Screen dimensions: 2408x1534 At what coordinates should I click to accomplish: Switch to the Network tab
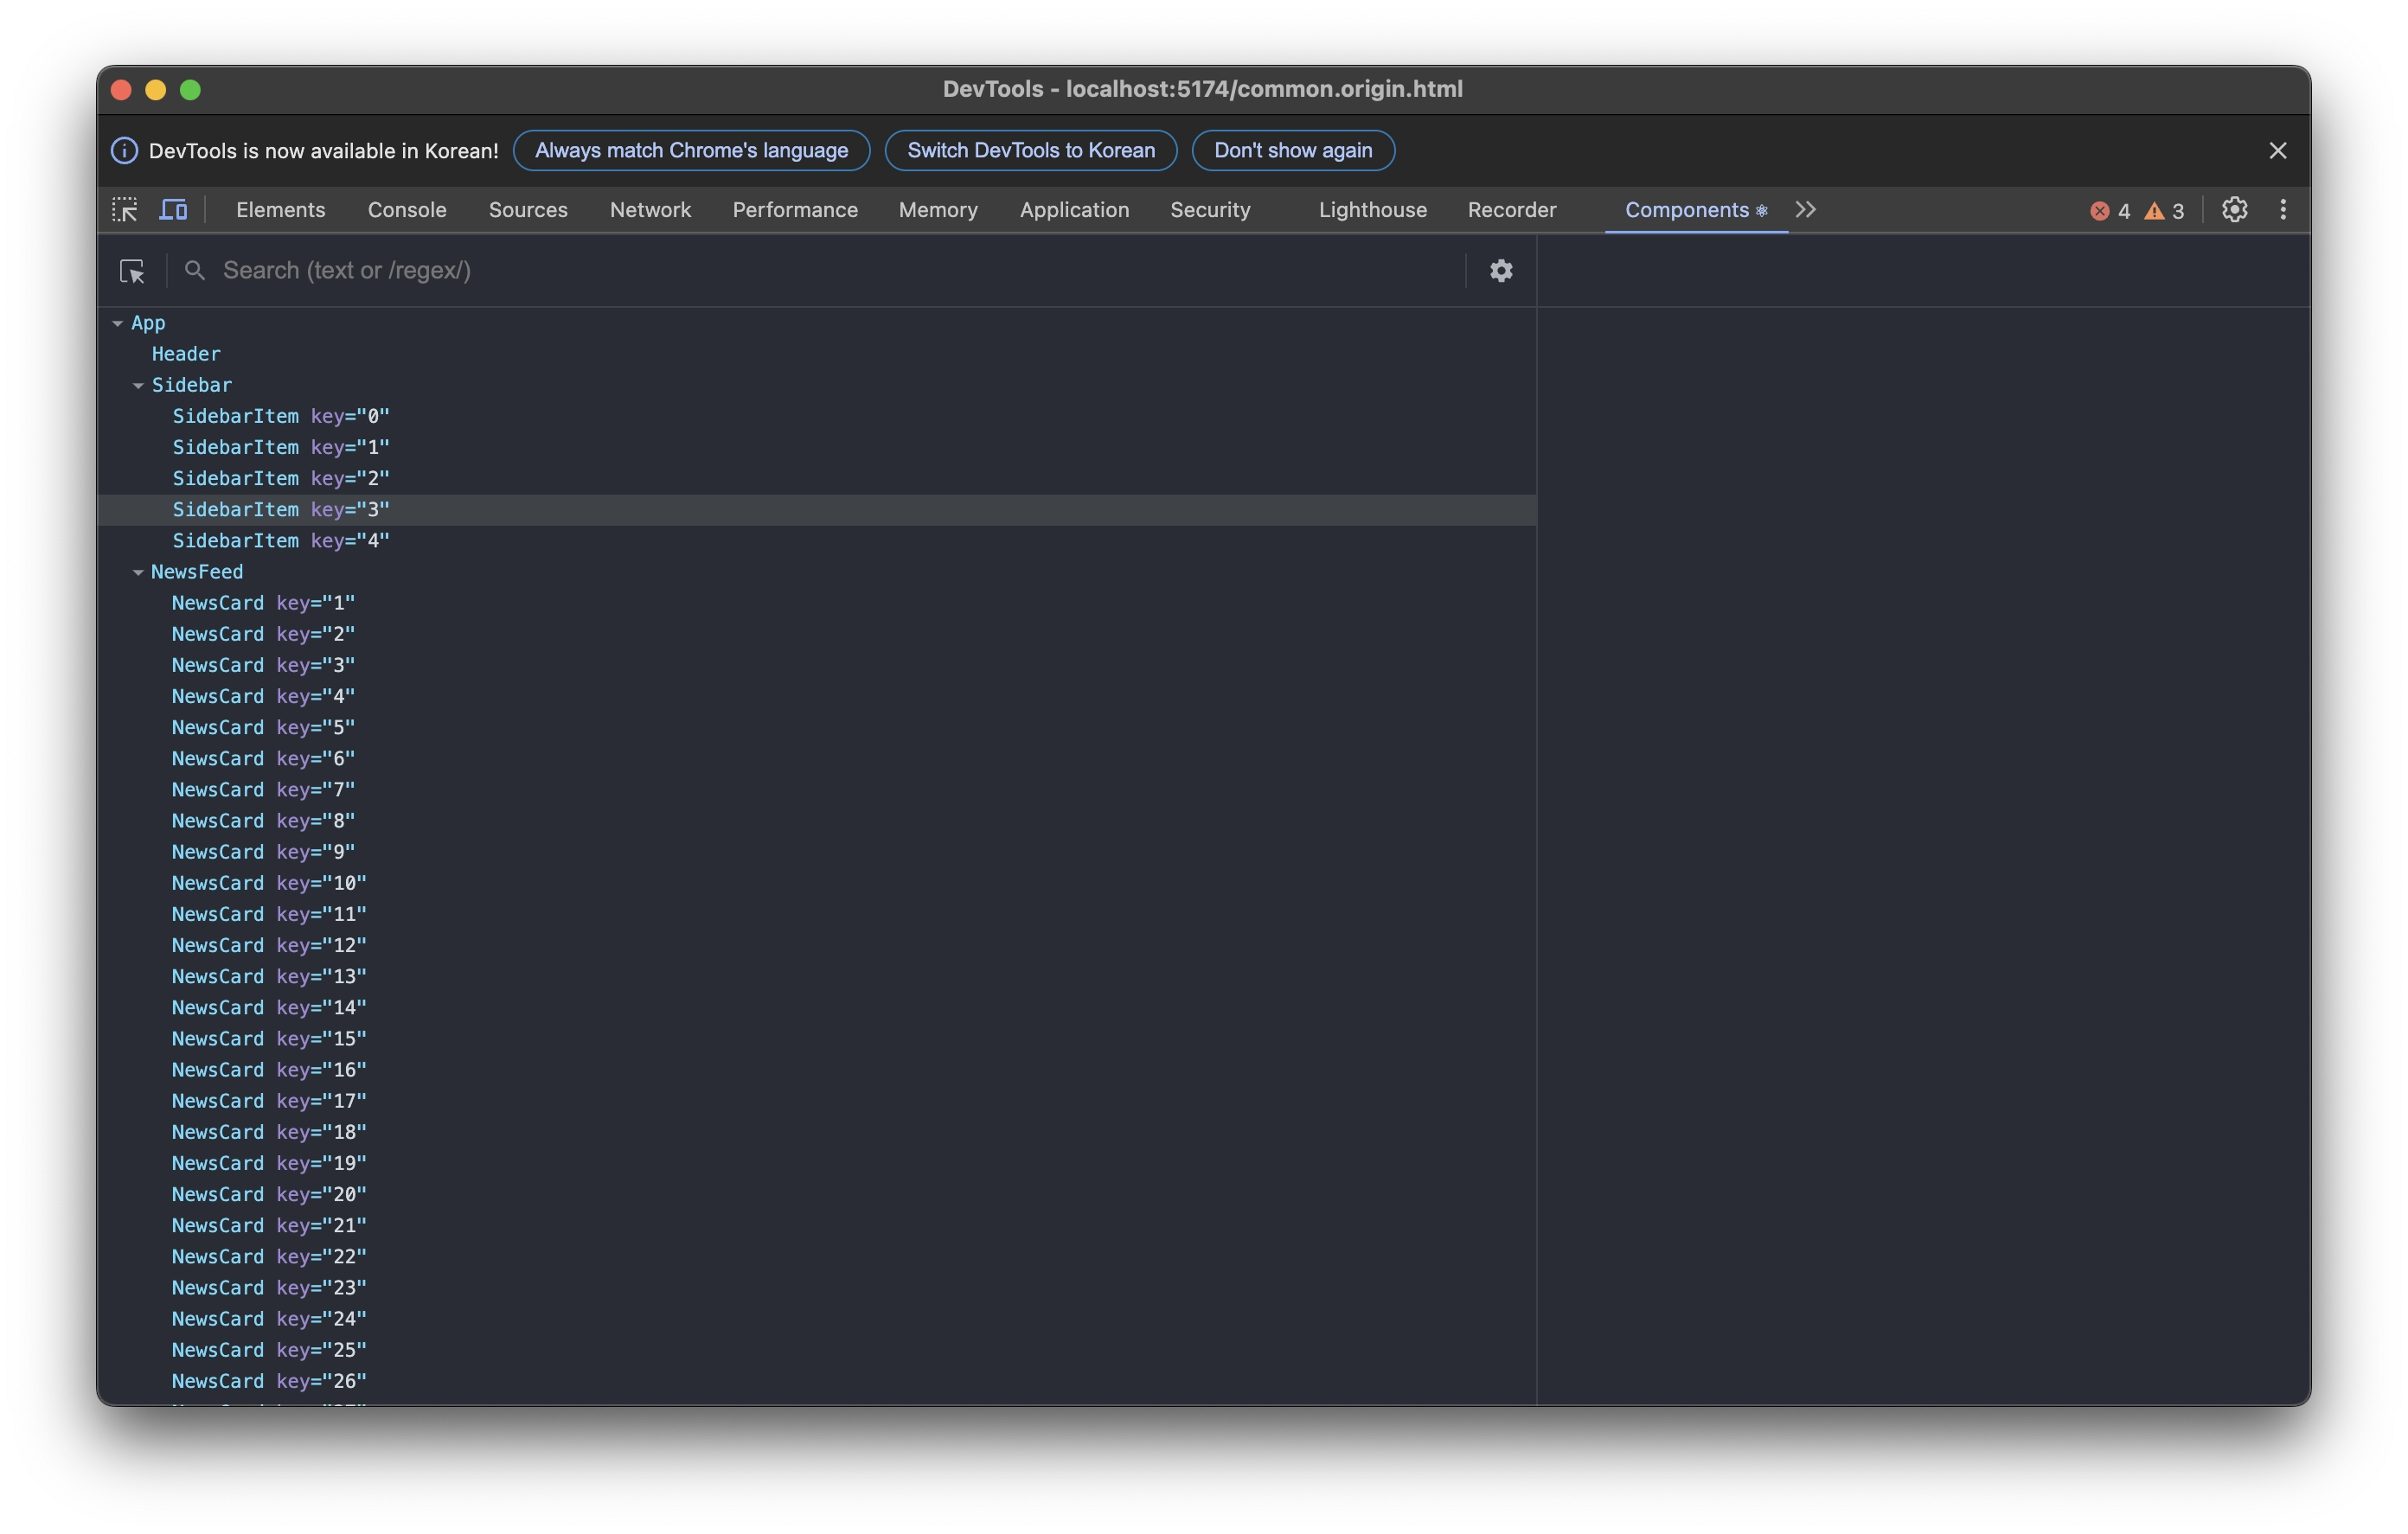click(650, 209)
